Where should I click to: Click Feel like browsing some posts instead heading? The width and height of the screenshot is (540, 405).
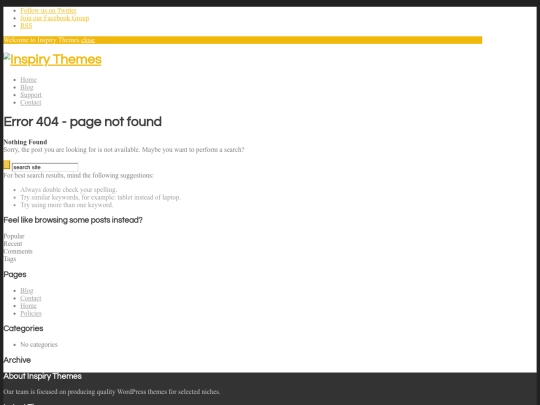(x=73, y=220)
